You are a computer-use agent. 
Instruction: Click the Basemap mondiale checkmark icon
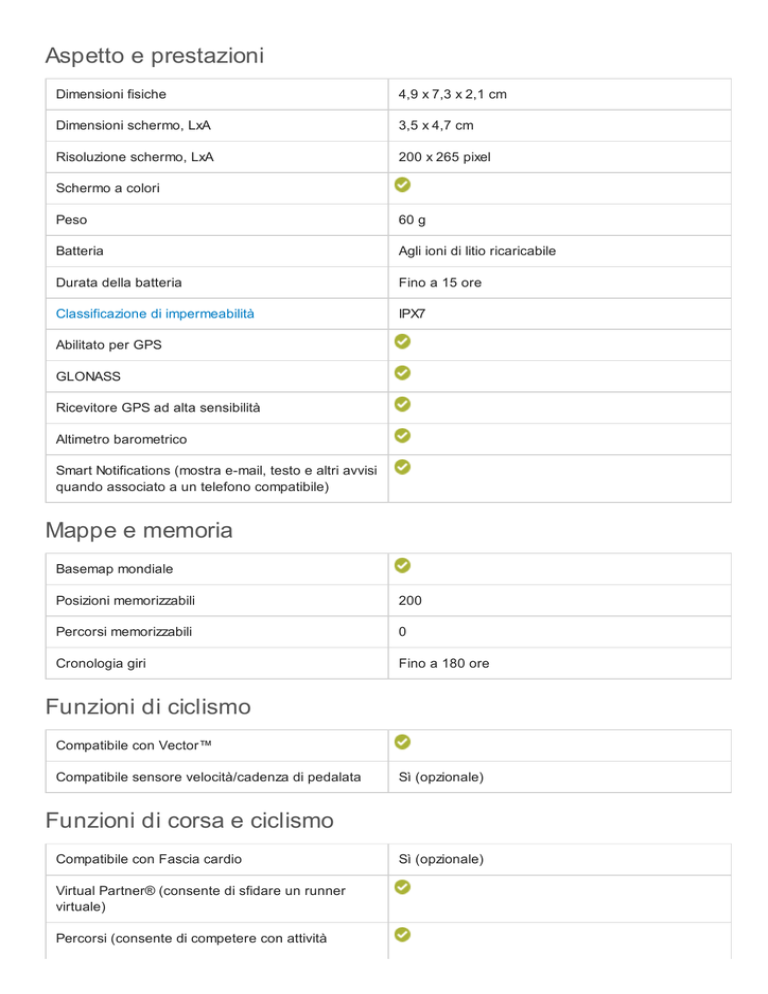[403, 565]
